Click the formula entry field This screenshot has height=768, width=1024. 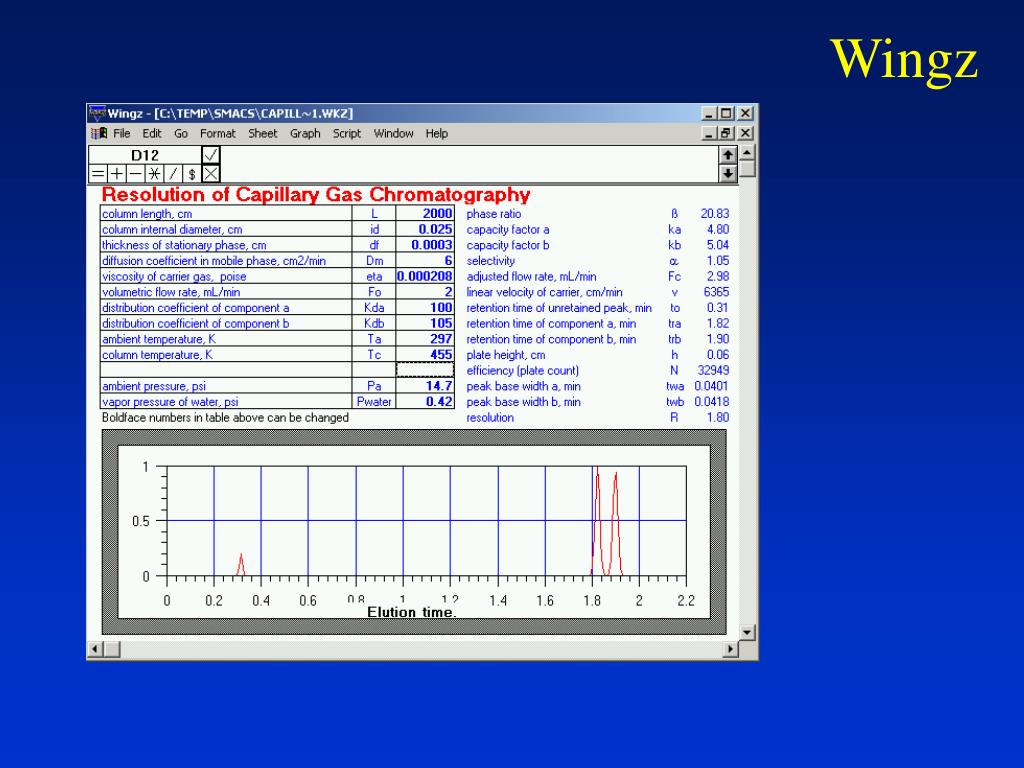point(469,165)
